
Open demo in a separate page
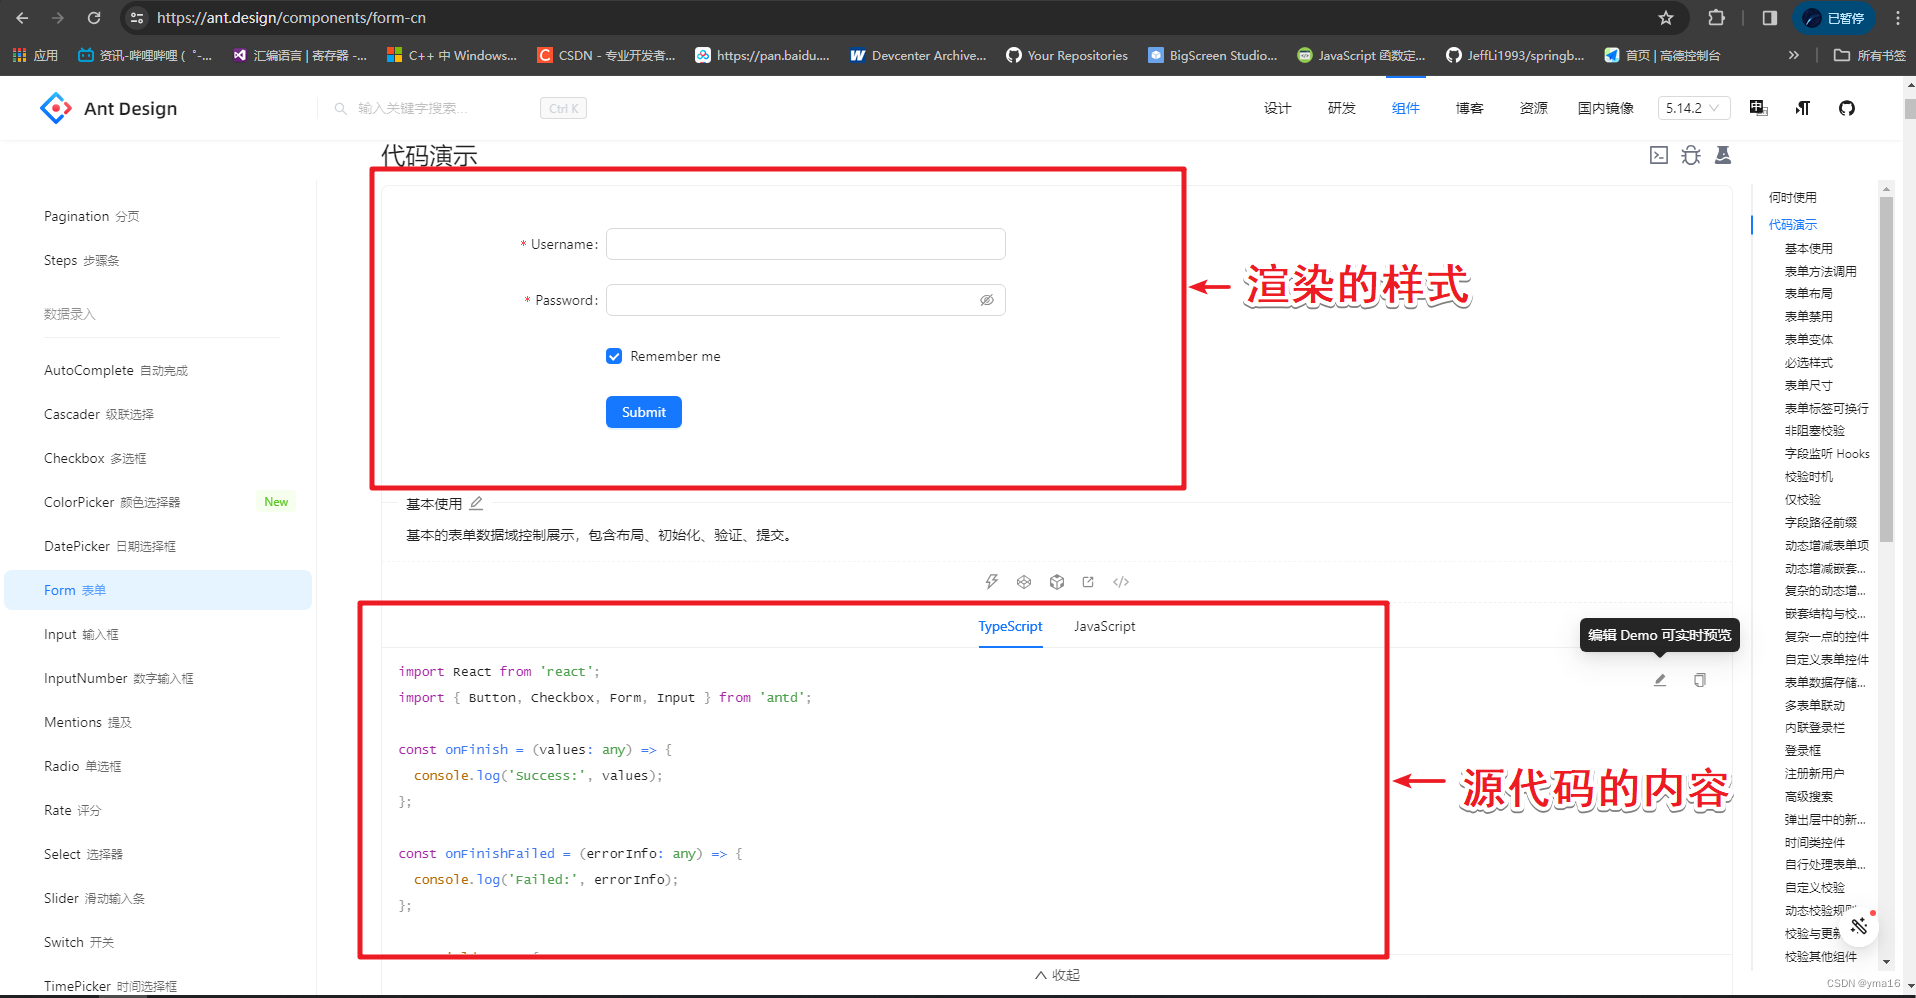1089,581
